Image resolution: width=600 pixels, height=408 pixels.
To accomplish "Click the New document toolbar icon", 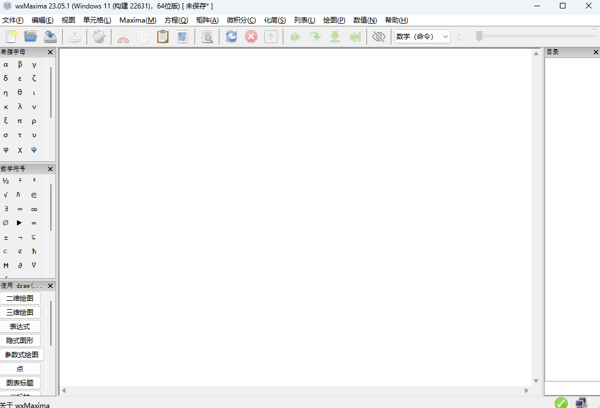I will click(12, 37).
